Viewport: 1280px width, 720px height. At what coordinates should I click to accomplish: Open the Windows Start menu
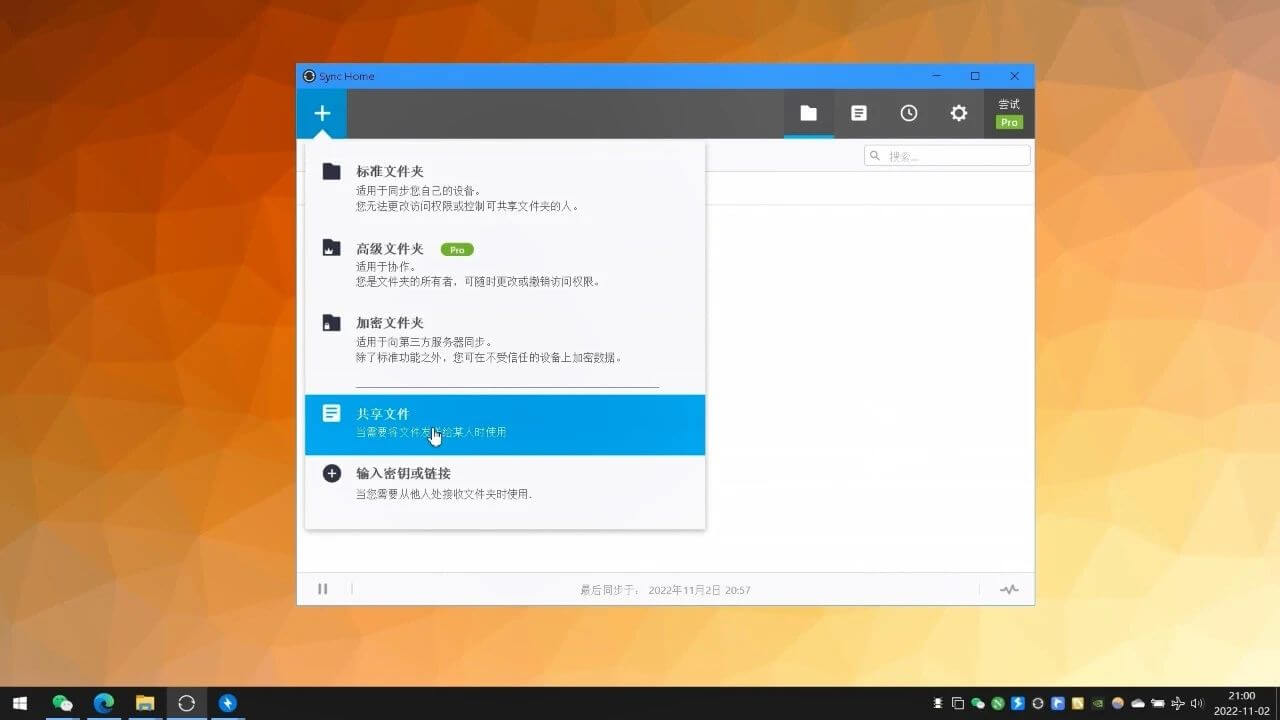click(x=19, y=703)
